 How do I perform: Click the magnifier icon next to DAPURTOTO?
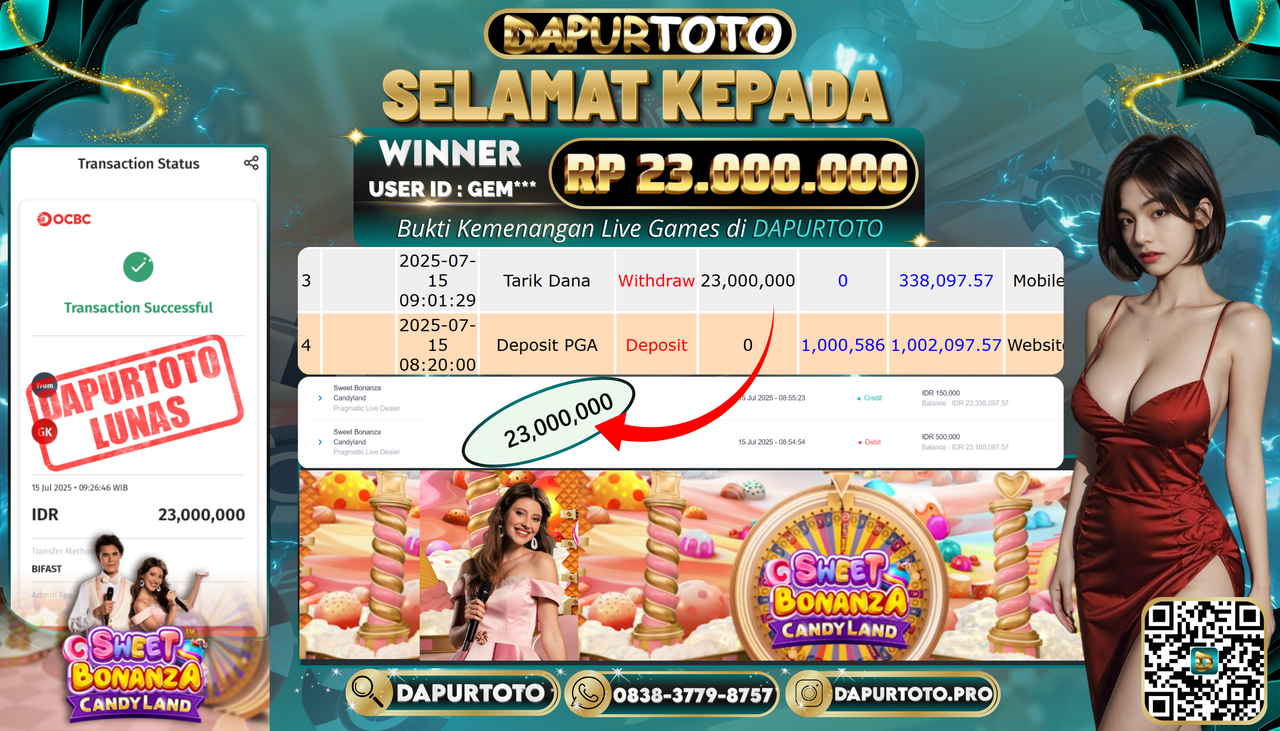[370, 693]
